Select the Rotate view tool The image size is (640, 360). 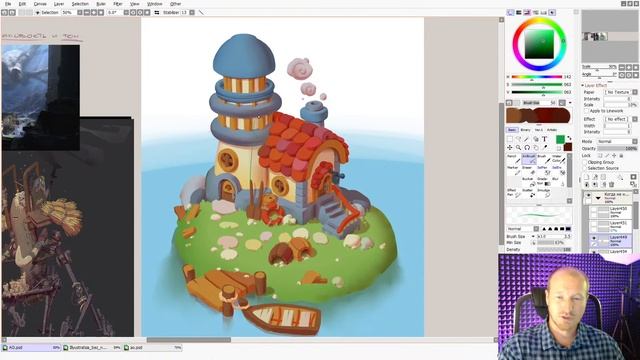pyautogui.click(x=527, y=147)
